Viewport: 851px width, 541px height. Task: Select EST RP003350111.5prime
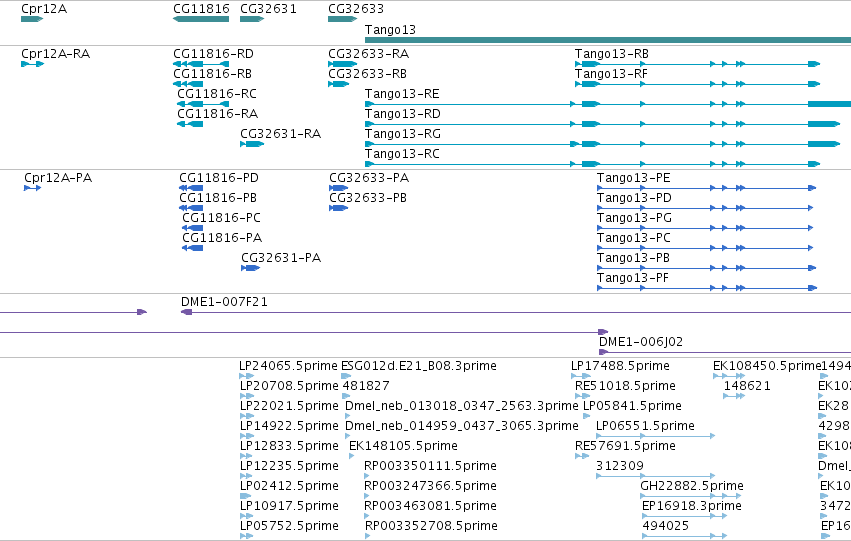(430, 467)
